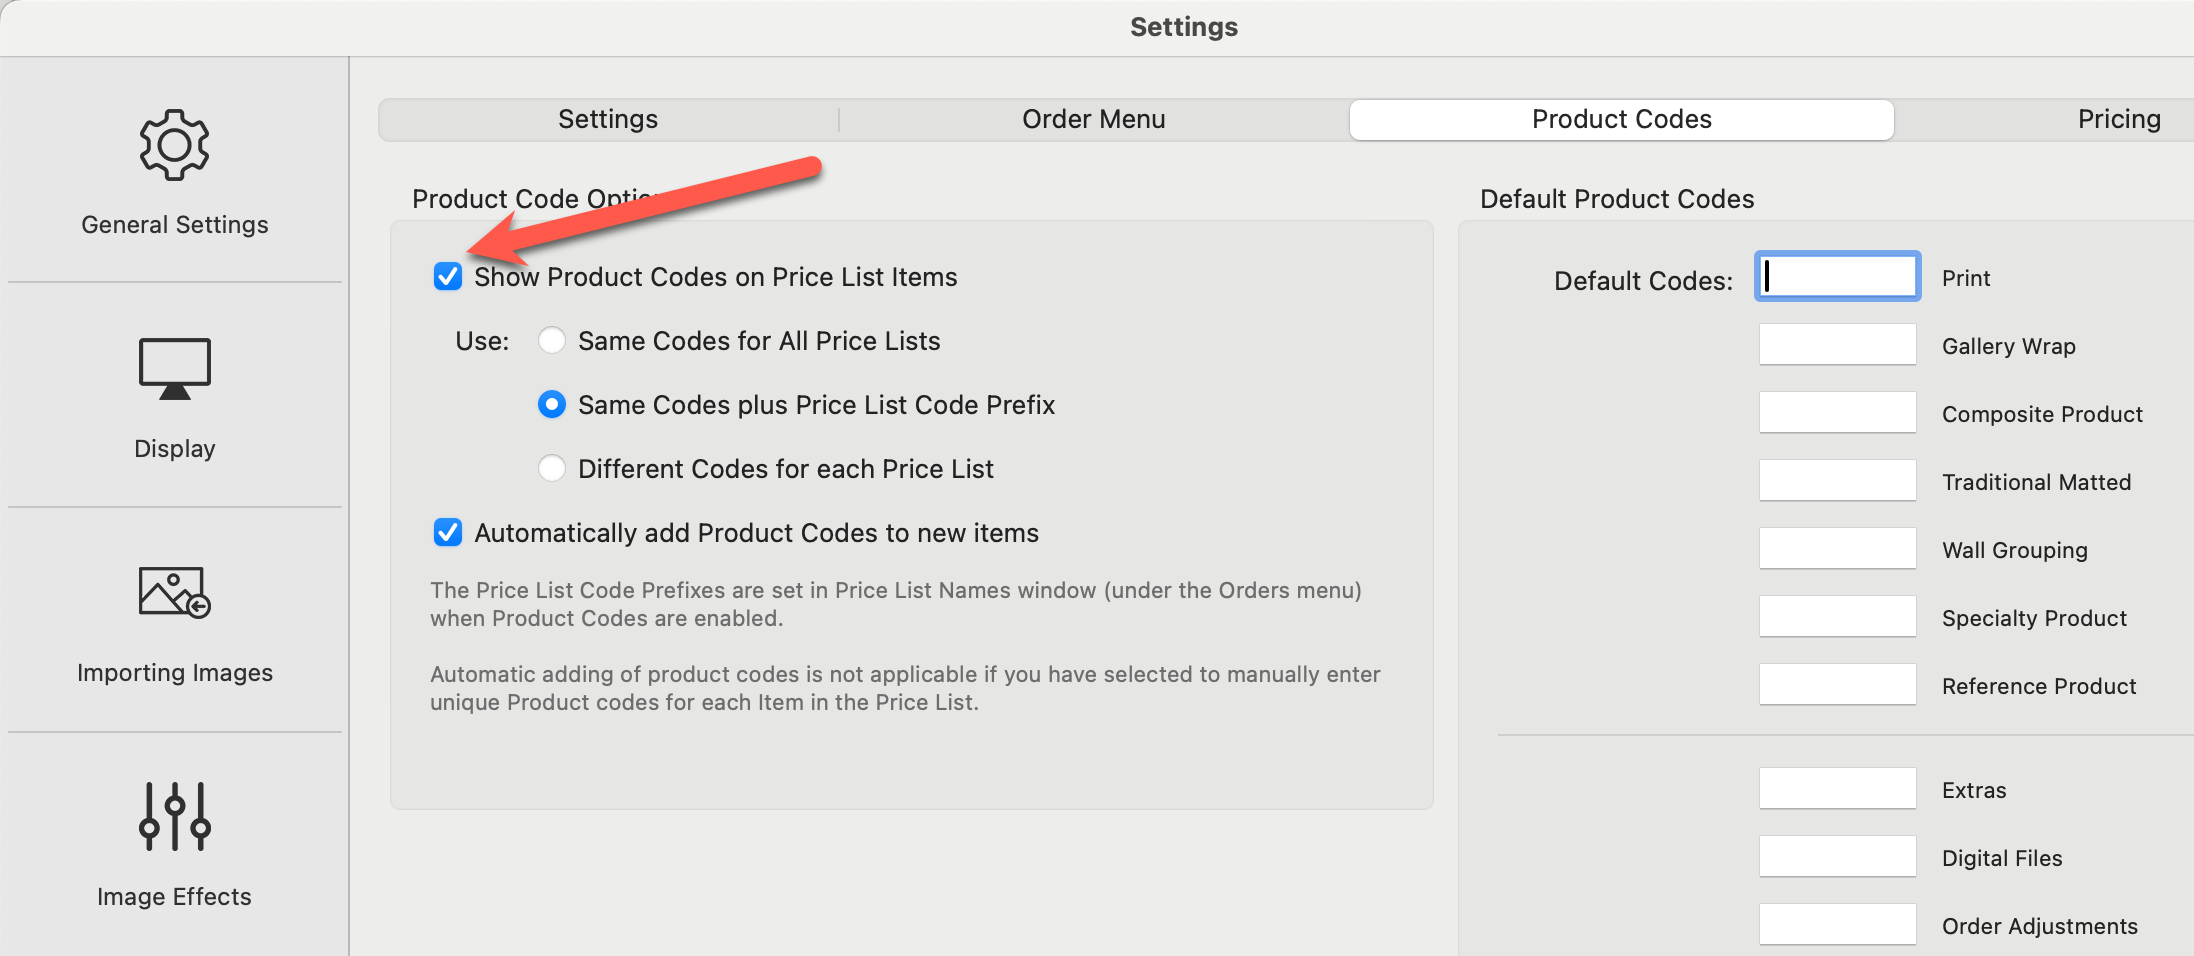Open Importing Images sidebar icon
Screen dimensions: 2194x956
(174, 592)
